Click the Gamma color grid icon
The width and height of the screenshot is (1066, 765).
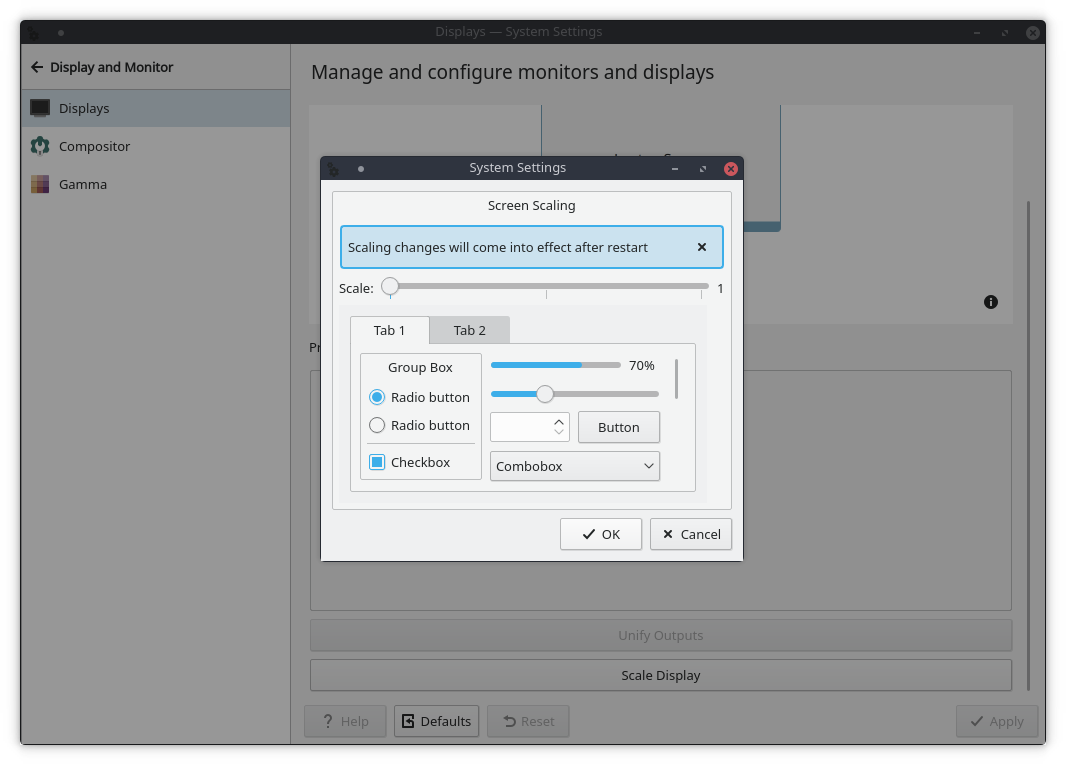pos(40,184)
